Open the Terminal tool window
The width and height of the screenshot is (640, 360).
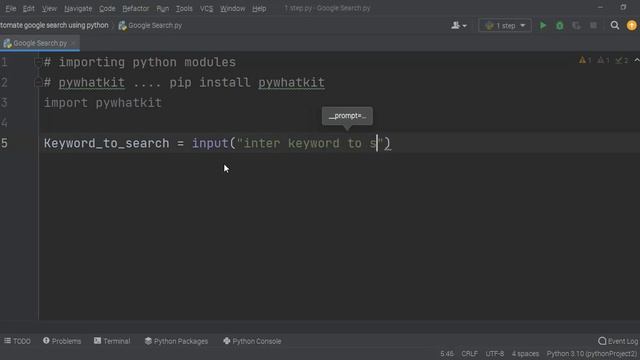pyautogui.click(x=112, y=341)
